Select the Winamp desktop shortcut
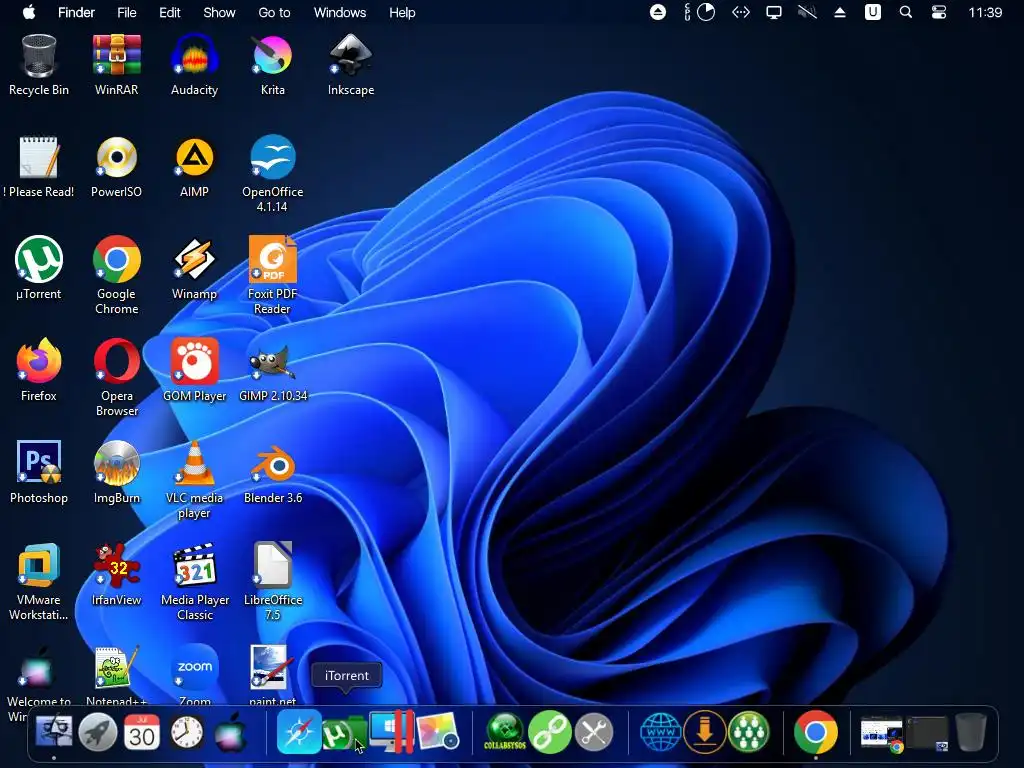The image size is (1024, 768). coord(194,269)
